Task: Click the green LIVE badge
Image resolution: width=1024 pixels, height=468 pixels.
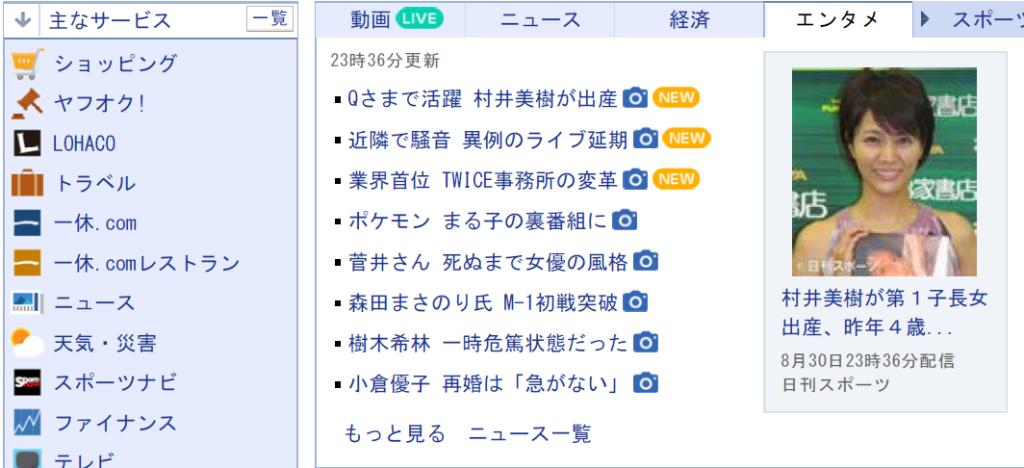Action: (419, 20)
